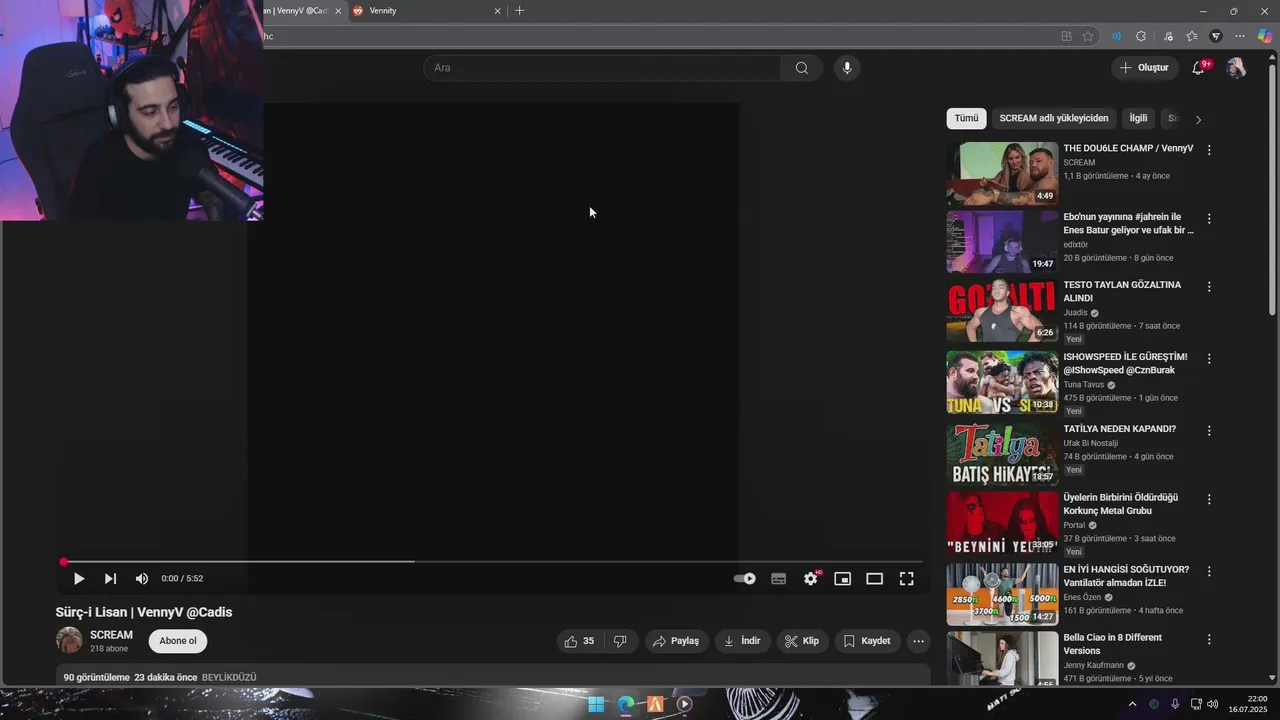Open the notifications bell
Image resolution: width=1280 pixels, height=720 pixels.
[1198, 68]
